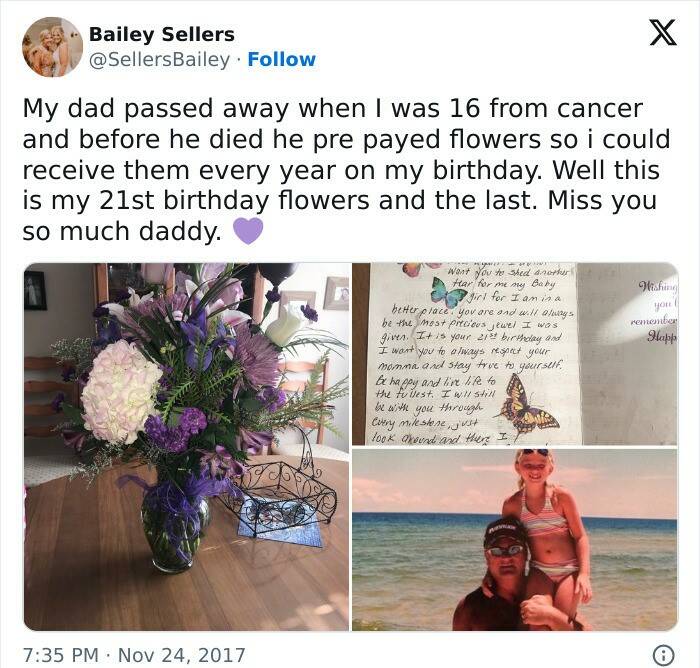Follow the SellersBailey account

281,59
